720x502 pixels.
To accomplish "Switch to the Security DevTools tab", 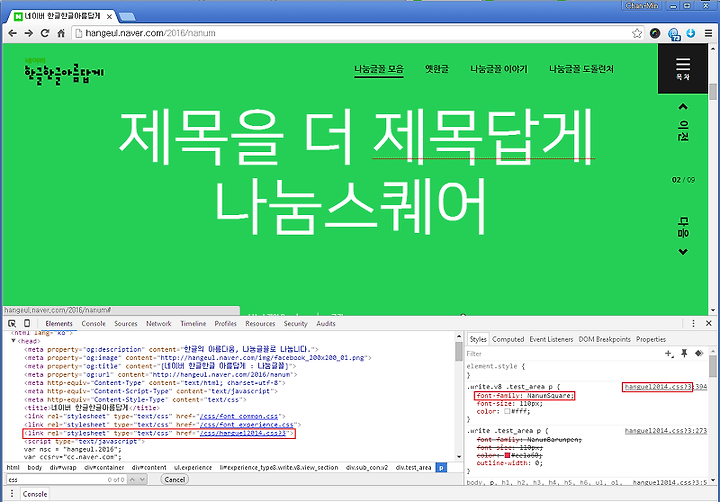I will pyautogui.click(x=295, y=324).
